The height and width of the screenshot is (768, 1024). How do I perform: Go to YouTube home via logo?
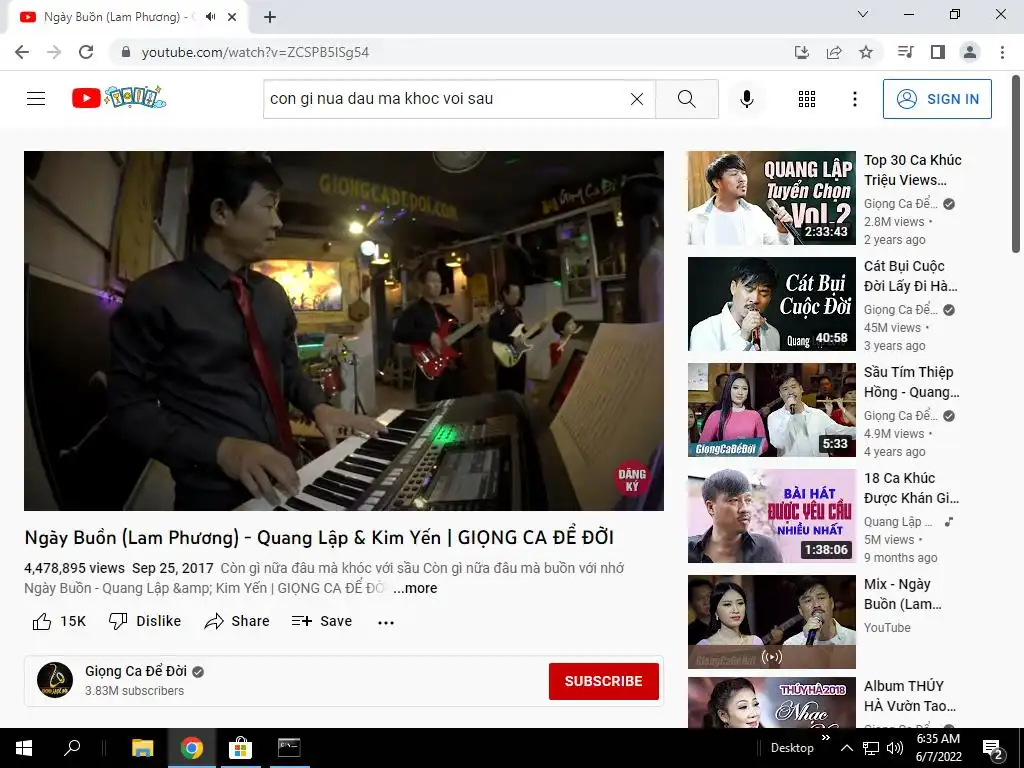119,98
